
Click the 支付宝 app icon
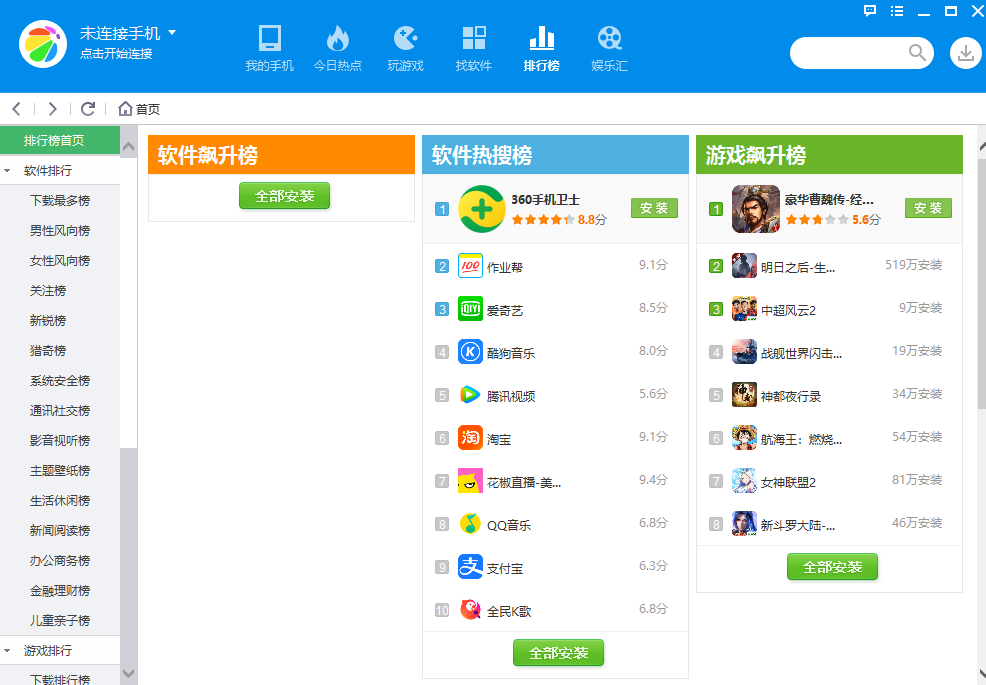[x=470, y=567]
